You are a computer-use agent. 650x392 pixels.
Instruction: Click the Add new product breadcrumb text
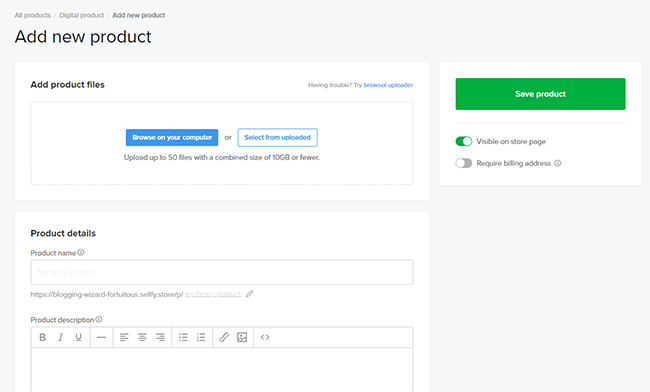coord(139,15)
